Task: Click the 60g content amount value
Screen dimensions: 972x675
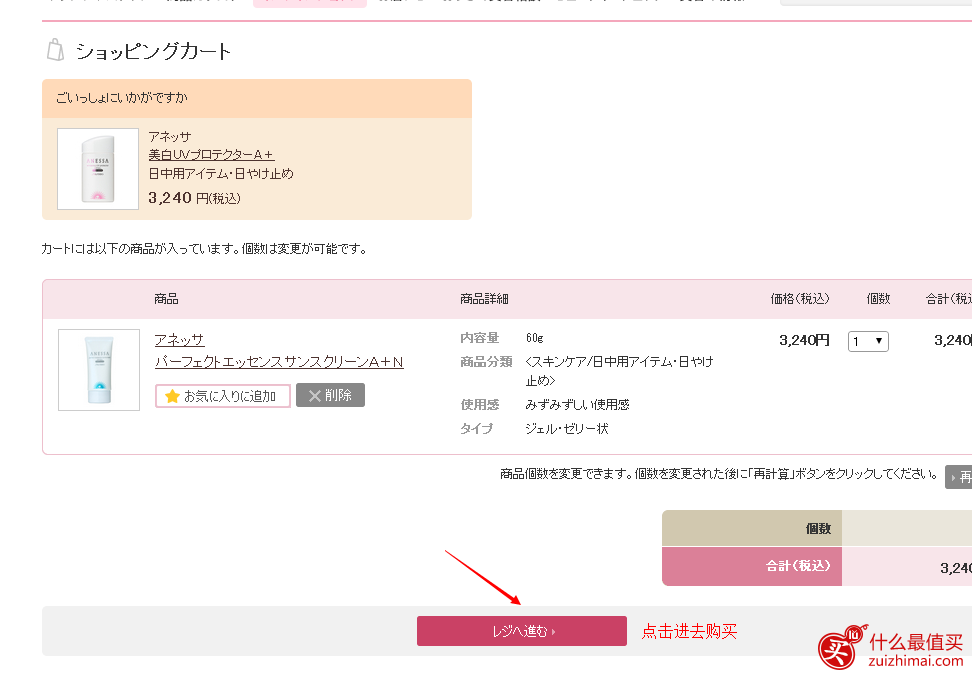Action: [534, 338]
